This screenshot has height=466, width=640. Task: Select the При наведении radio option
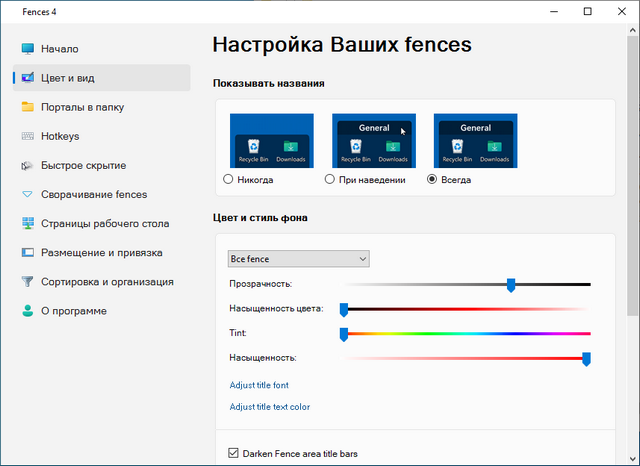330,180
